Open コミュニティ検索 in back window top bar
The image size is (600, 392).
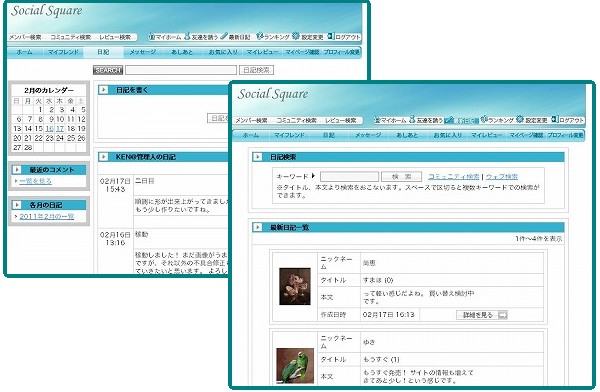(71, 37)
